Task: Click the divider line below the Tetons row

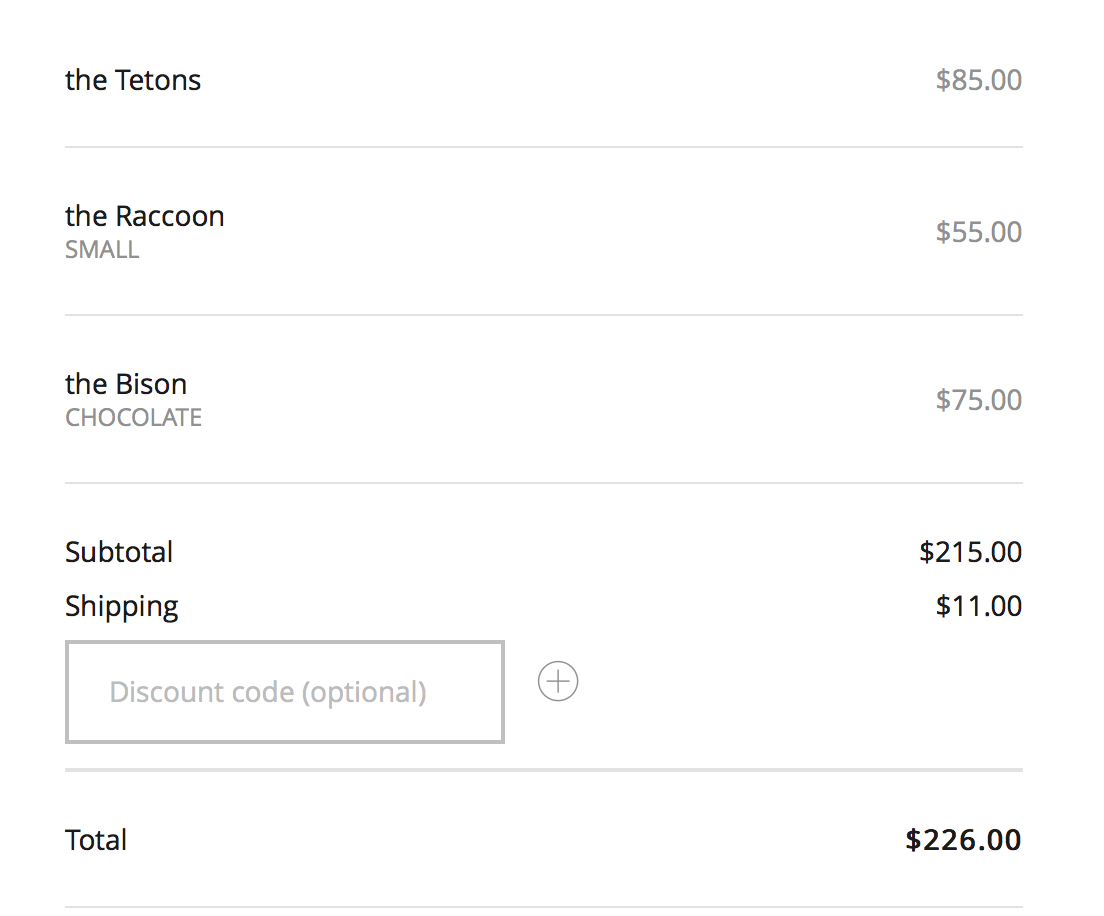Action: point(544,147)
